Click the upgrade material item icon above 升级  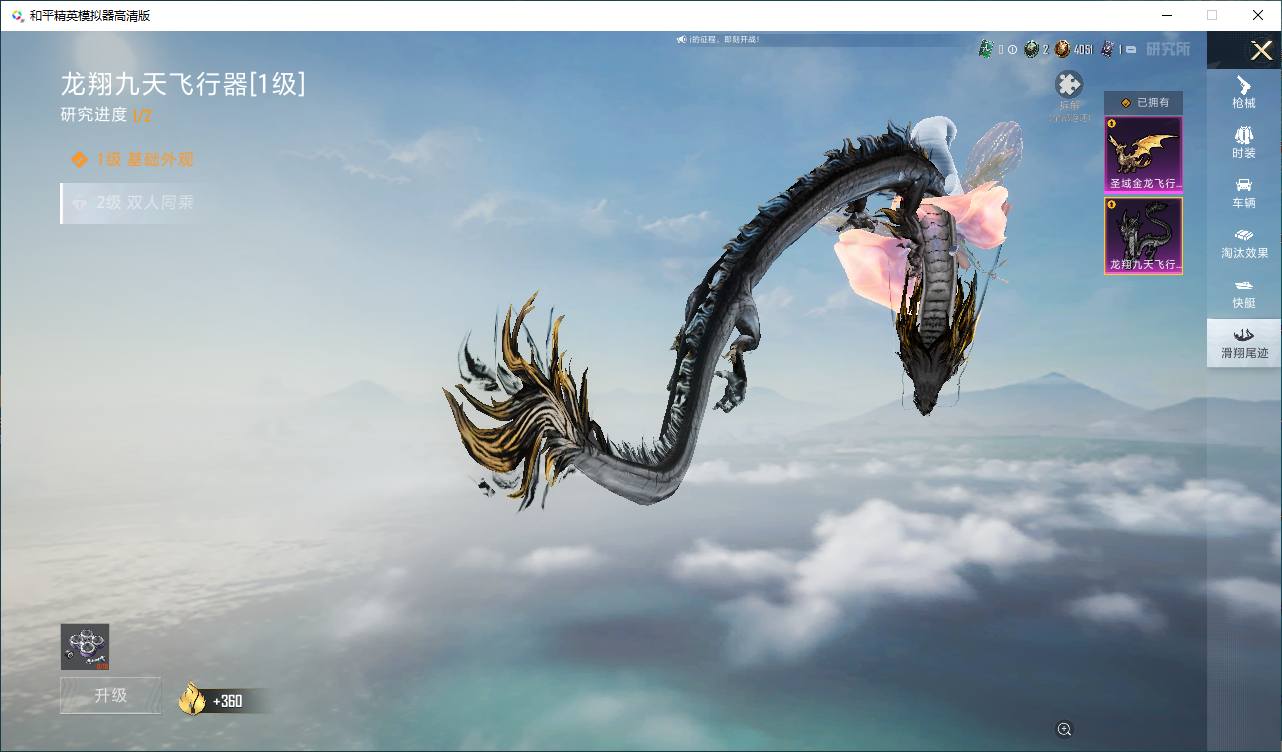pos(85,647)
